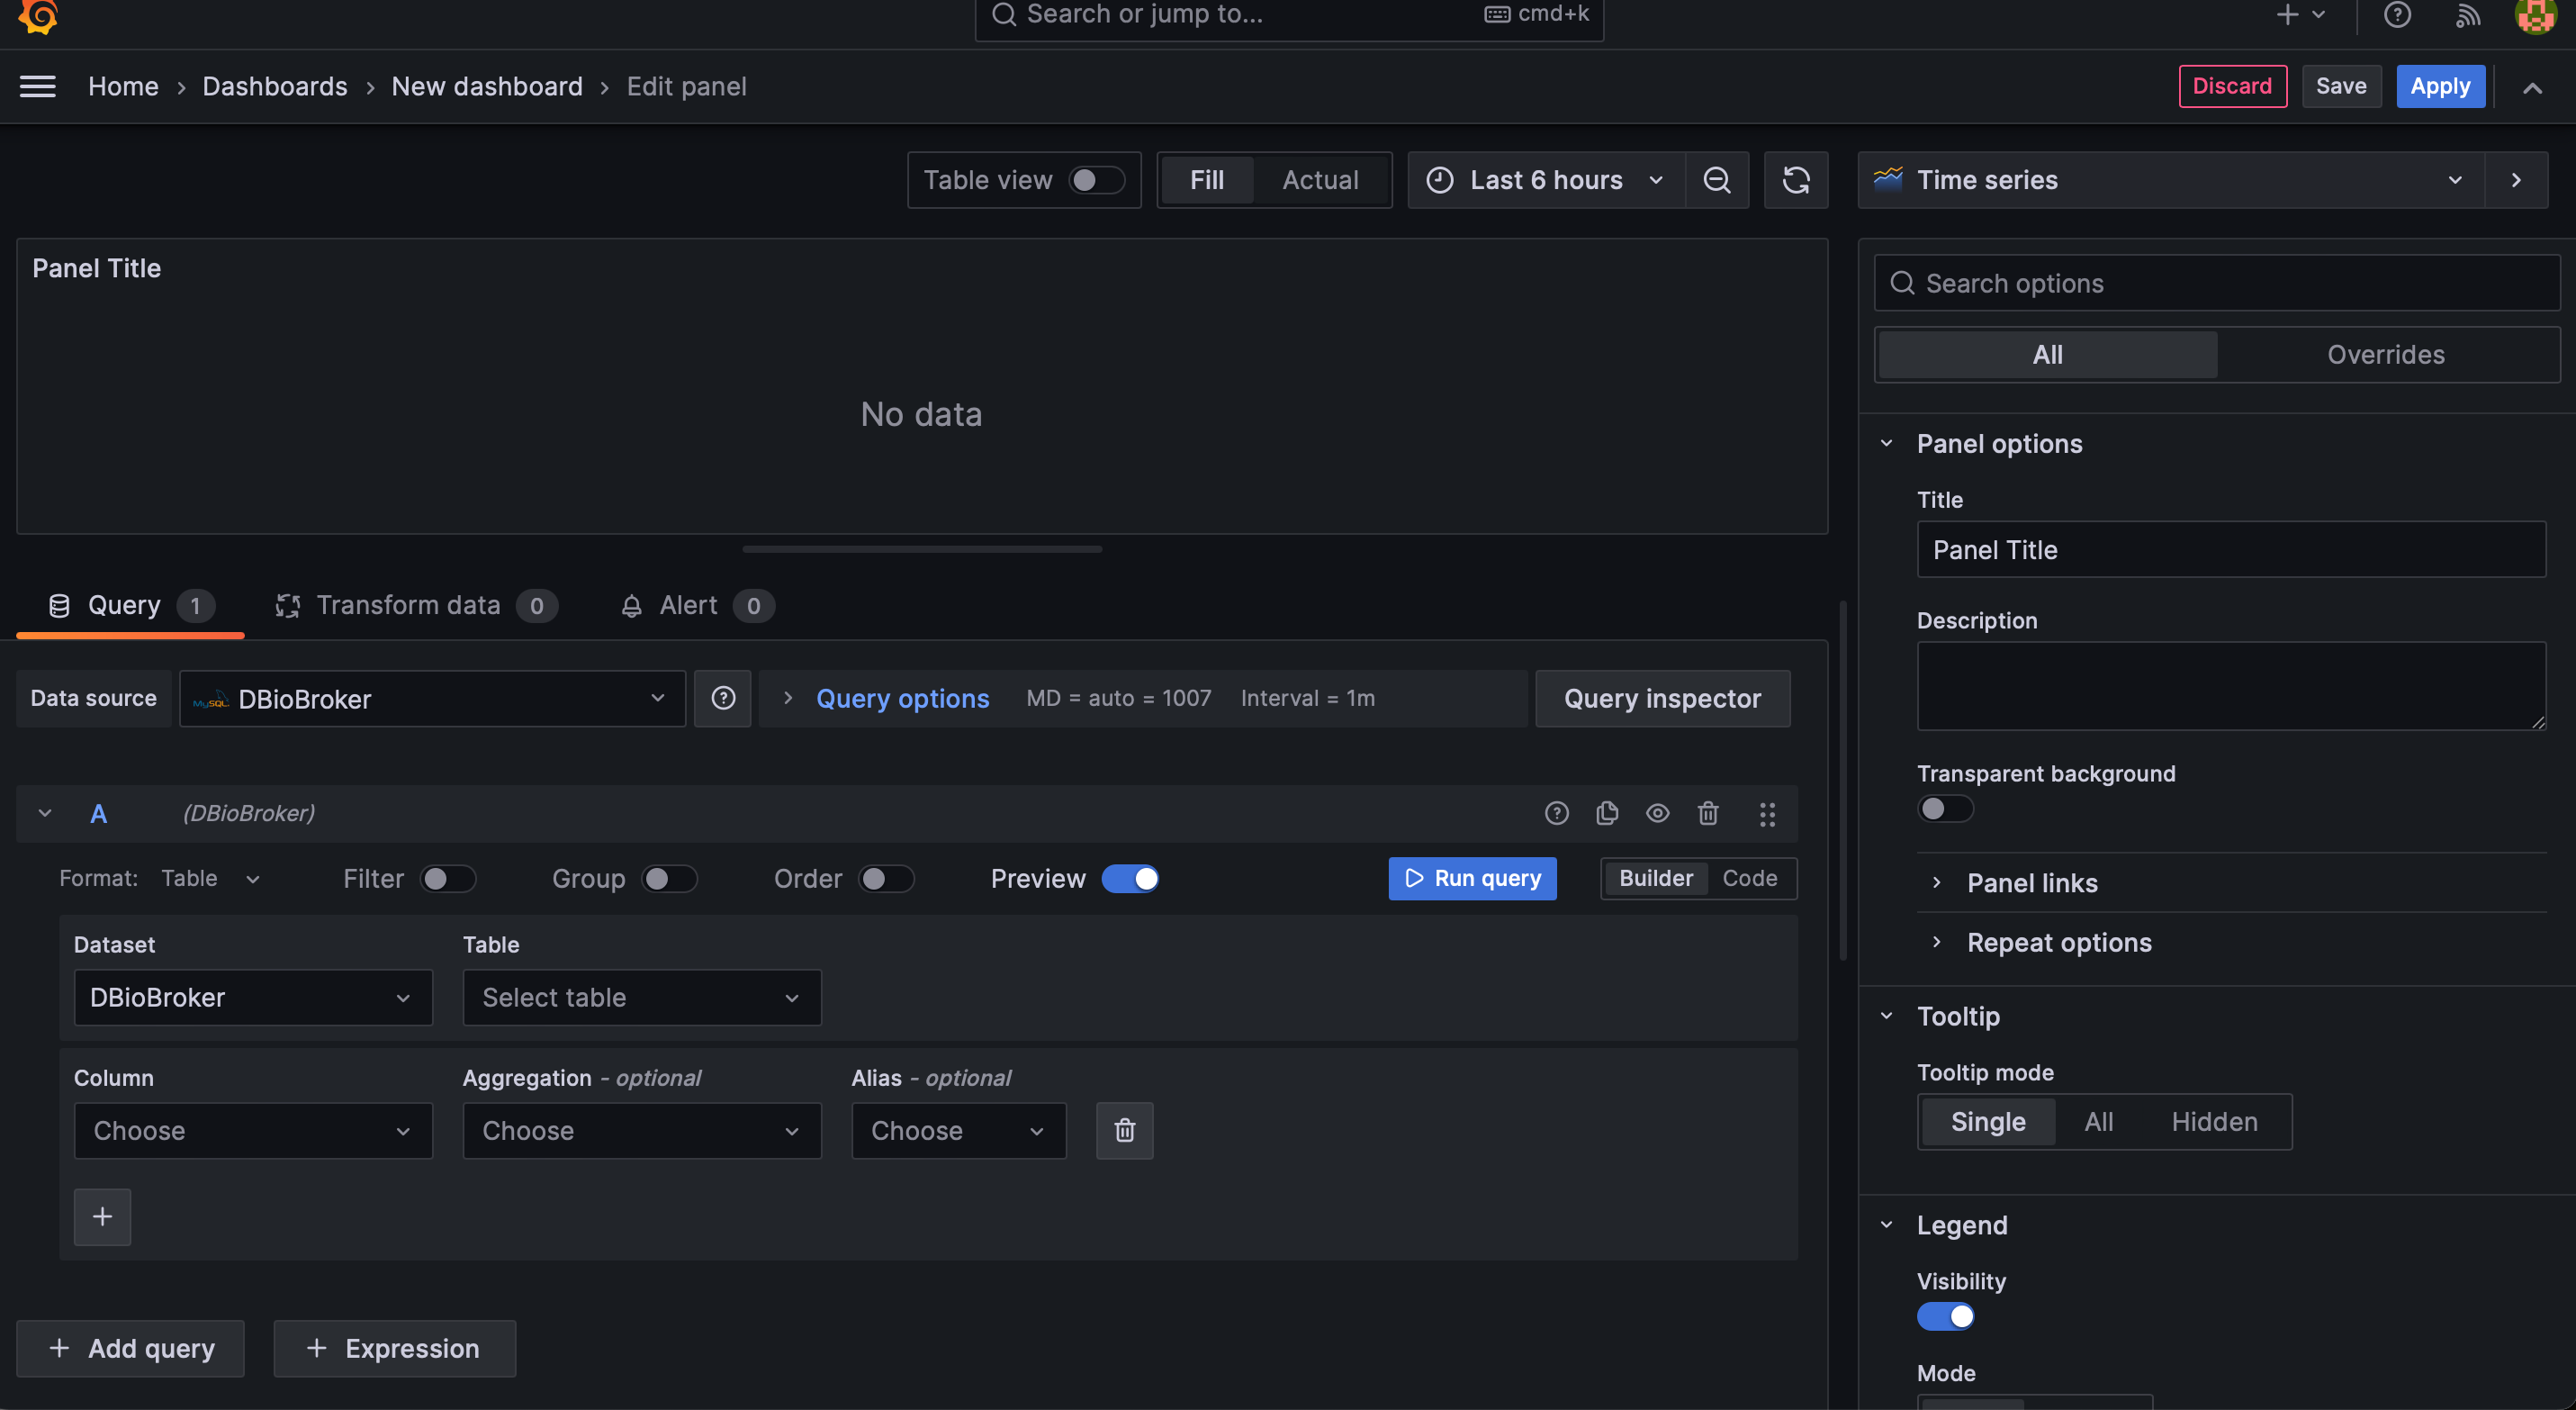Click the drag handle dots on query A
Screen dimensions: 2576x1410
coord(1767,813)
